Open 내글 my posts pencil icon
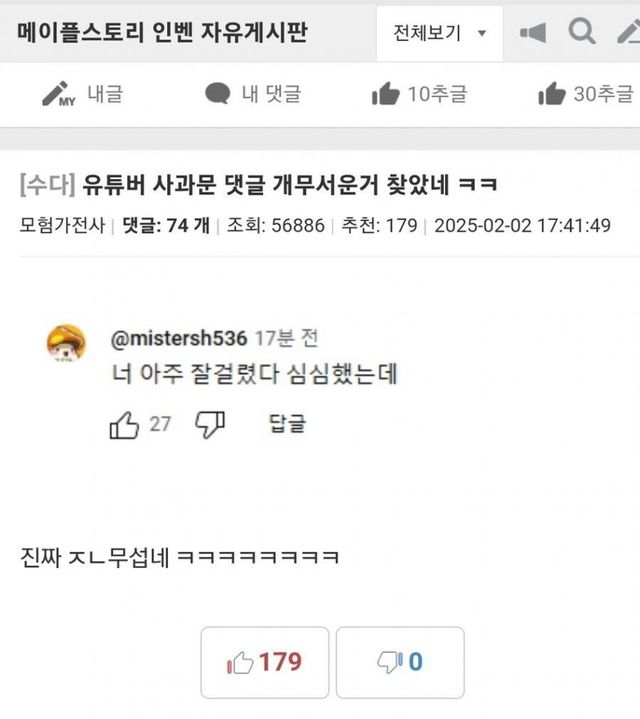 (59, 94)
